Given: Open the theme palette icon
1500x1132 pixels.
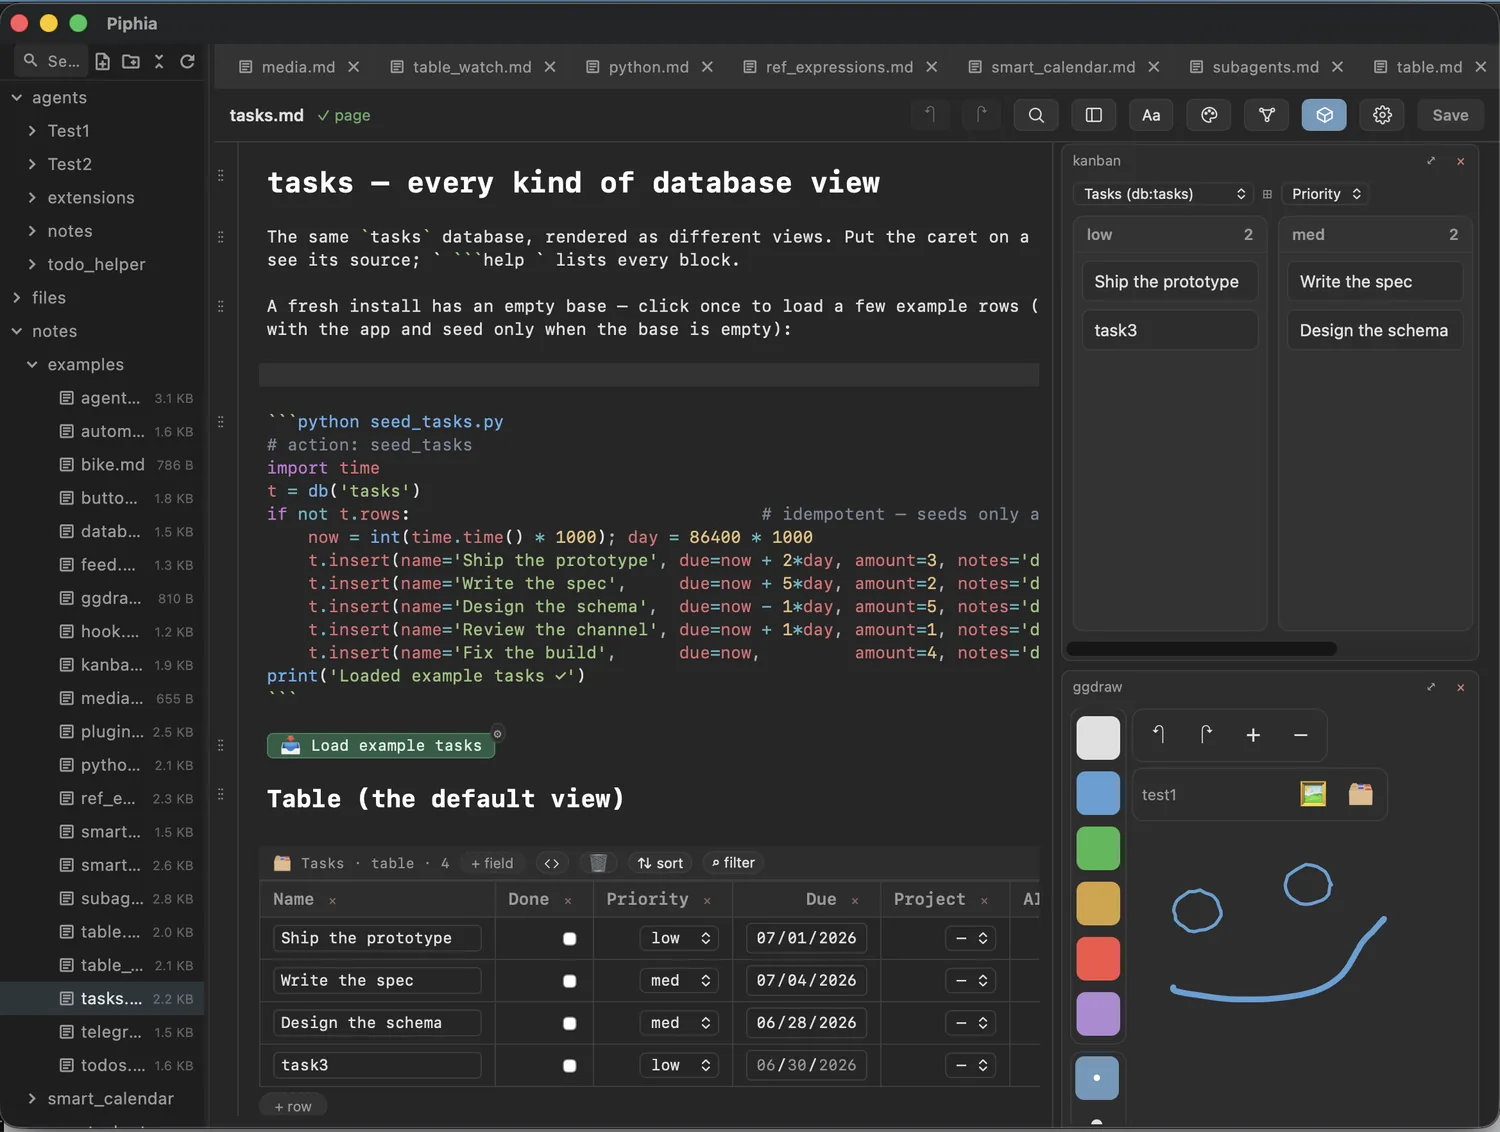Looking at the screenshot, I should 1209,115.
